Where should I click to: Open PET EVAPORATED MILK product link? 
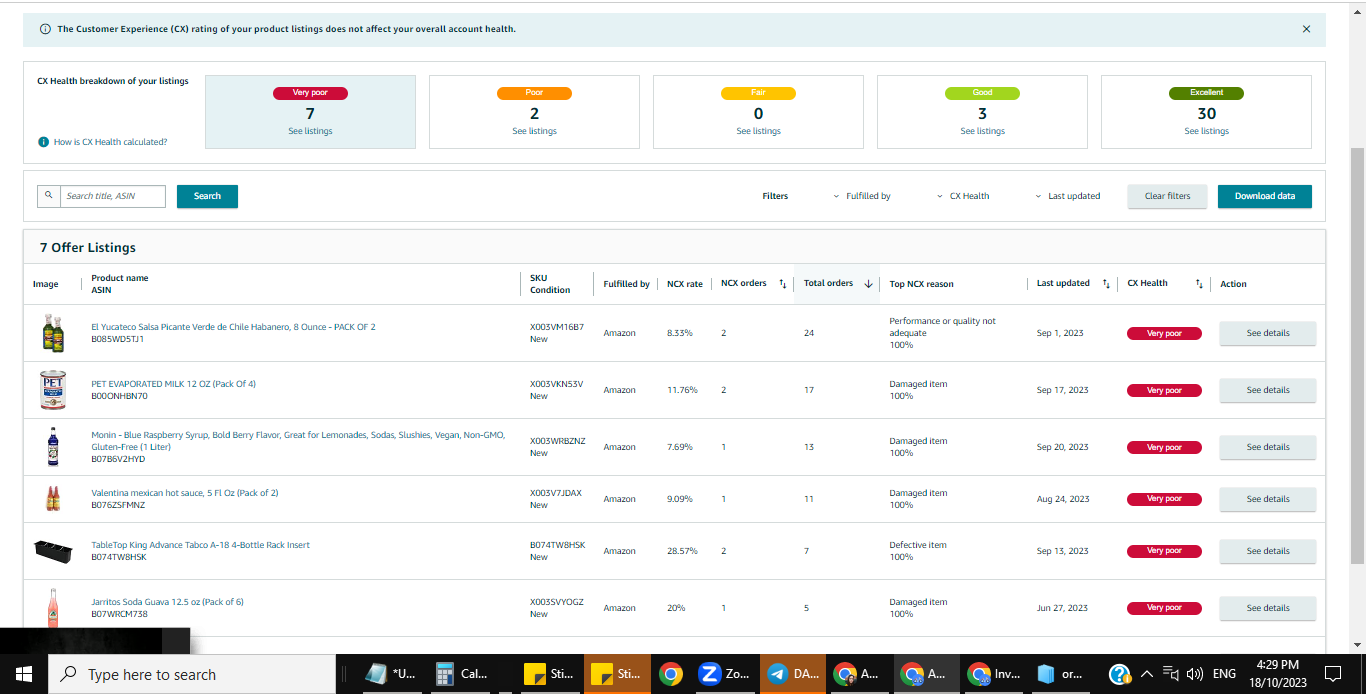pyautogui.click(x=173, y=384)
